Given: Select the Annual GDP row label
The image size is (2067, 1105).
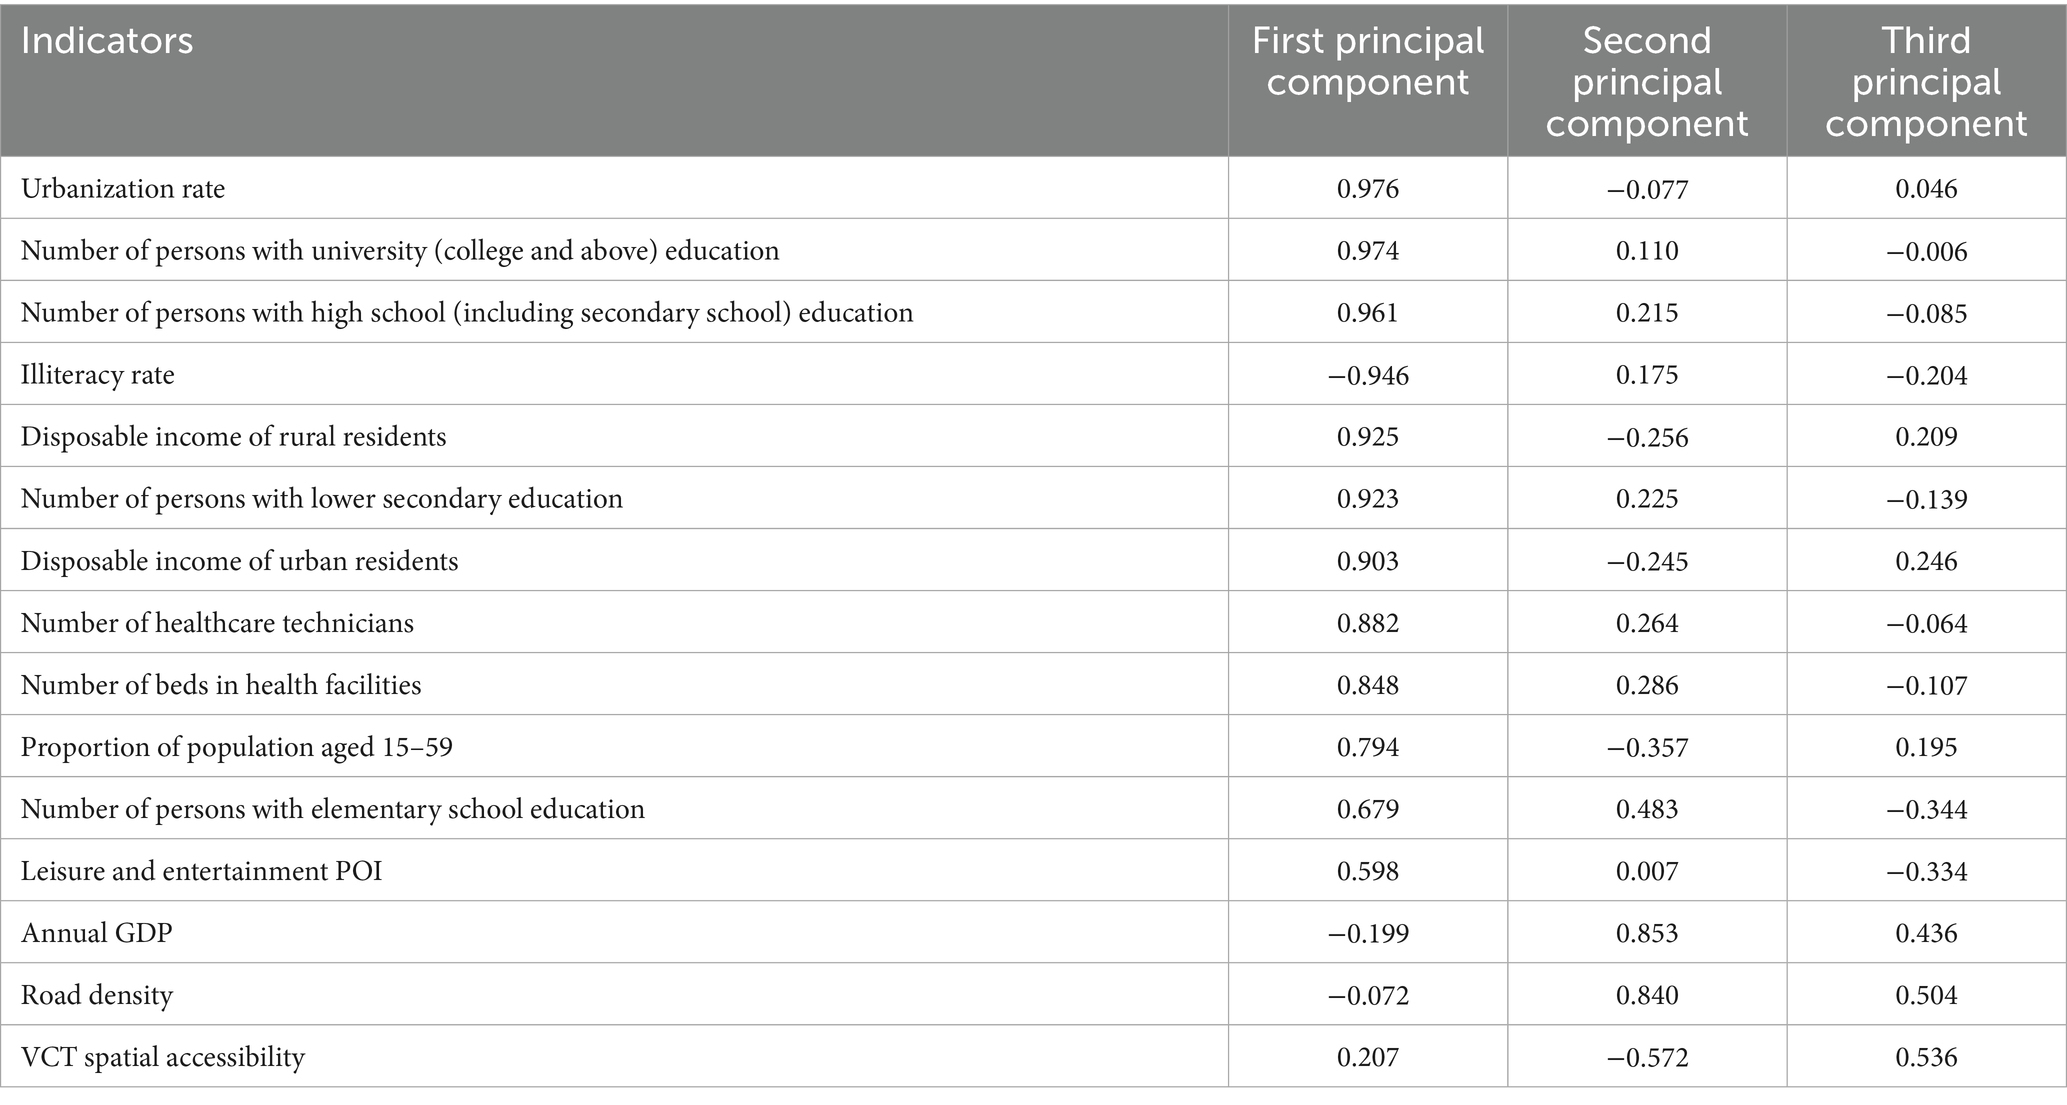Looking at the screenshot, I should click(97, 932).
